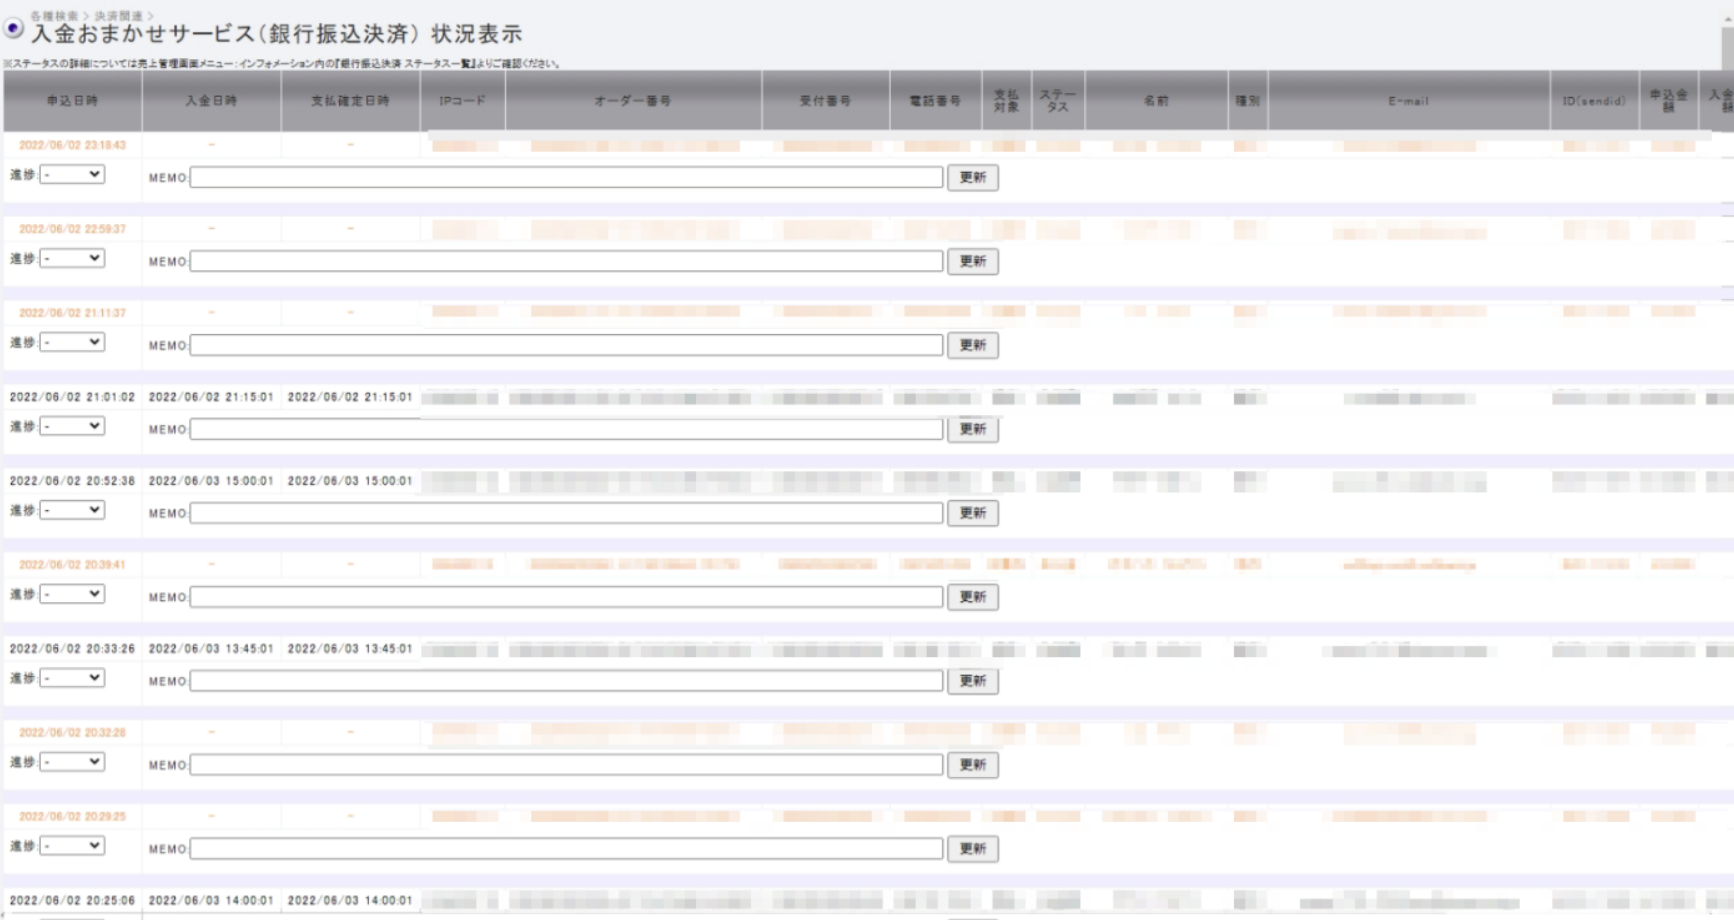Focus MEMO field for 2022/06/02 20:29:25 row
The width and height of the screenshot is (1734, 920).
point(567,849)
